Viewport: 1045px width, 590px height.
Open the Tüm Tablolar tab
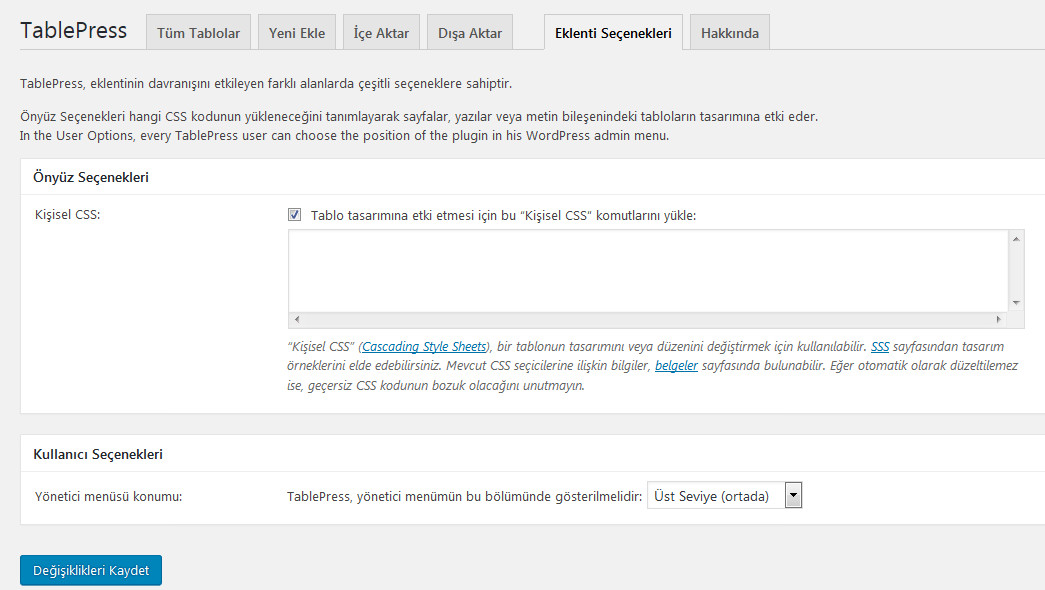[x=198, y=33]
